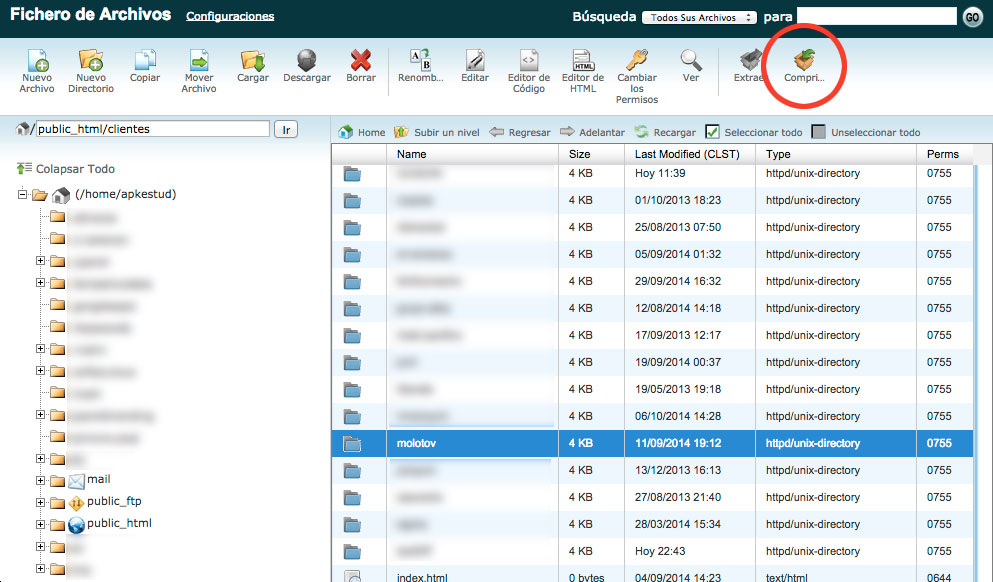Screen dimensions: 993x582
Task: Click the index.html file icon
Action: 352,576
